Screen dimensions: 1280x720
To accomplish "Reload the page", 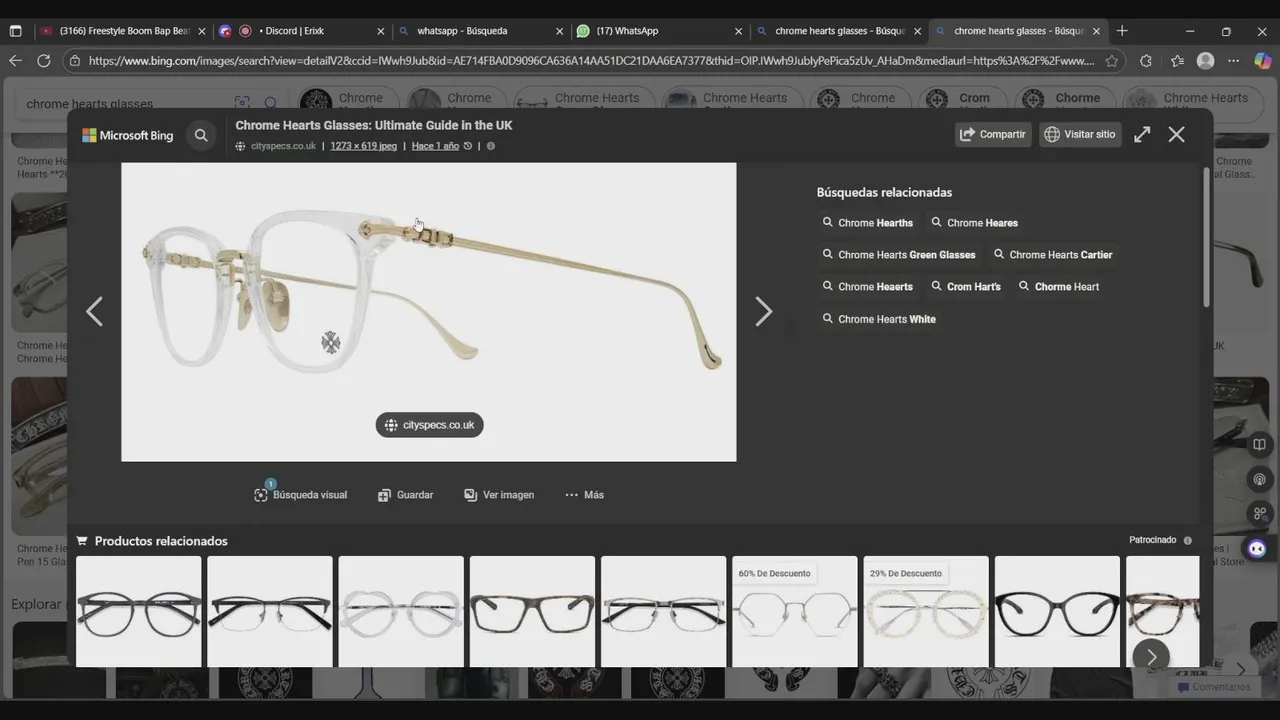I will click(43, 61).
